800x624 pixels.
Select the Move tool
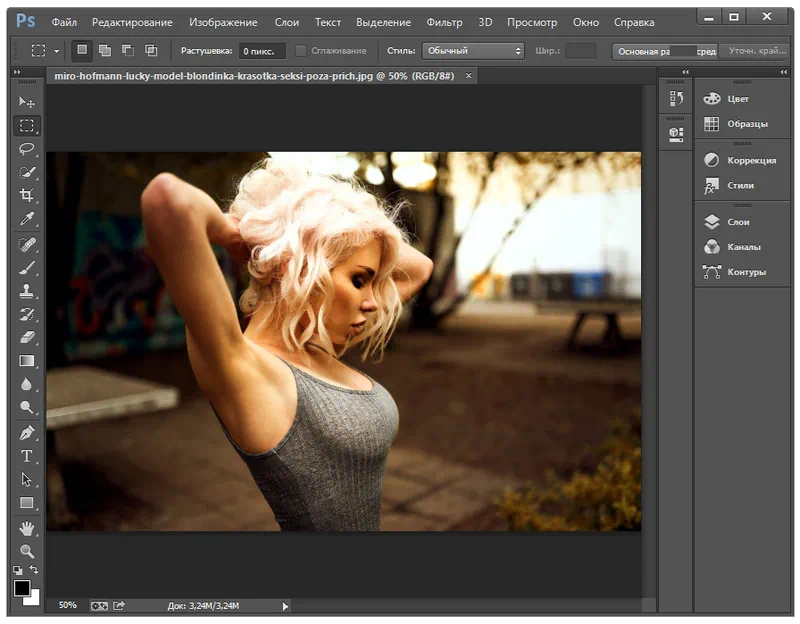click(27, 102)
